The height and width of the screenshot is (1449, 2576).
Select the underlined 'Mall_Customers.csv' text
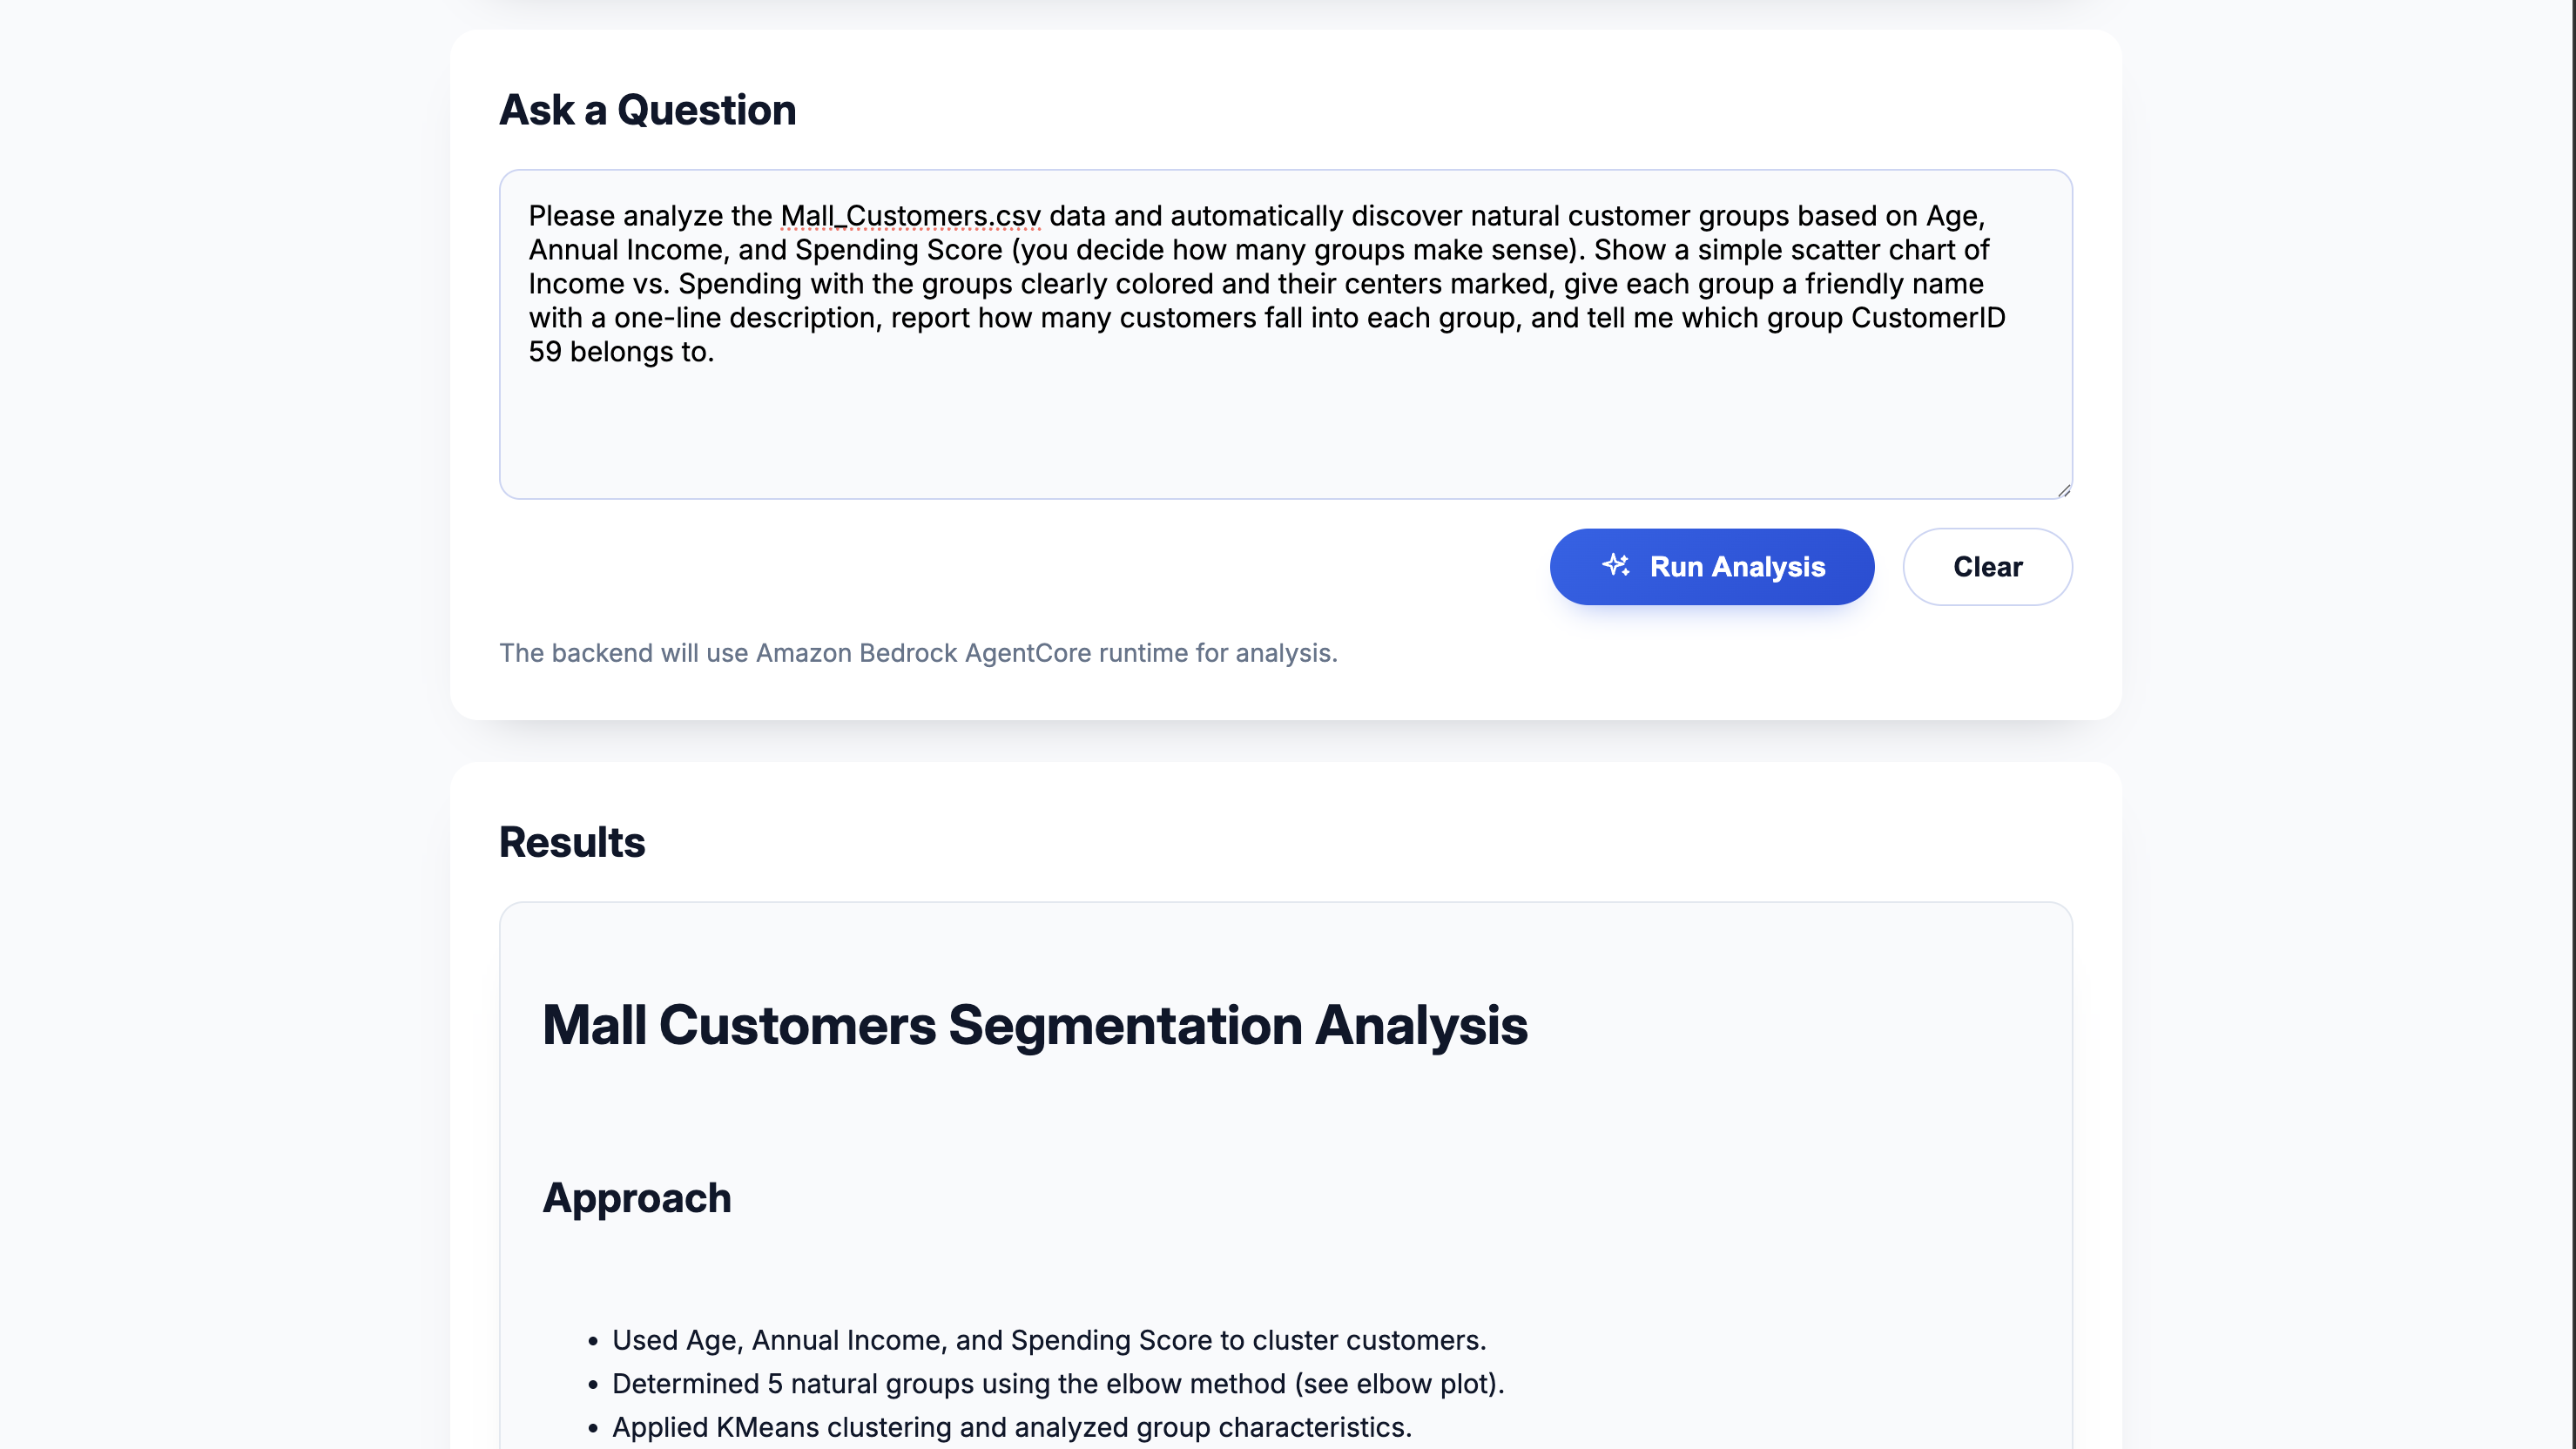pos(910,216)
